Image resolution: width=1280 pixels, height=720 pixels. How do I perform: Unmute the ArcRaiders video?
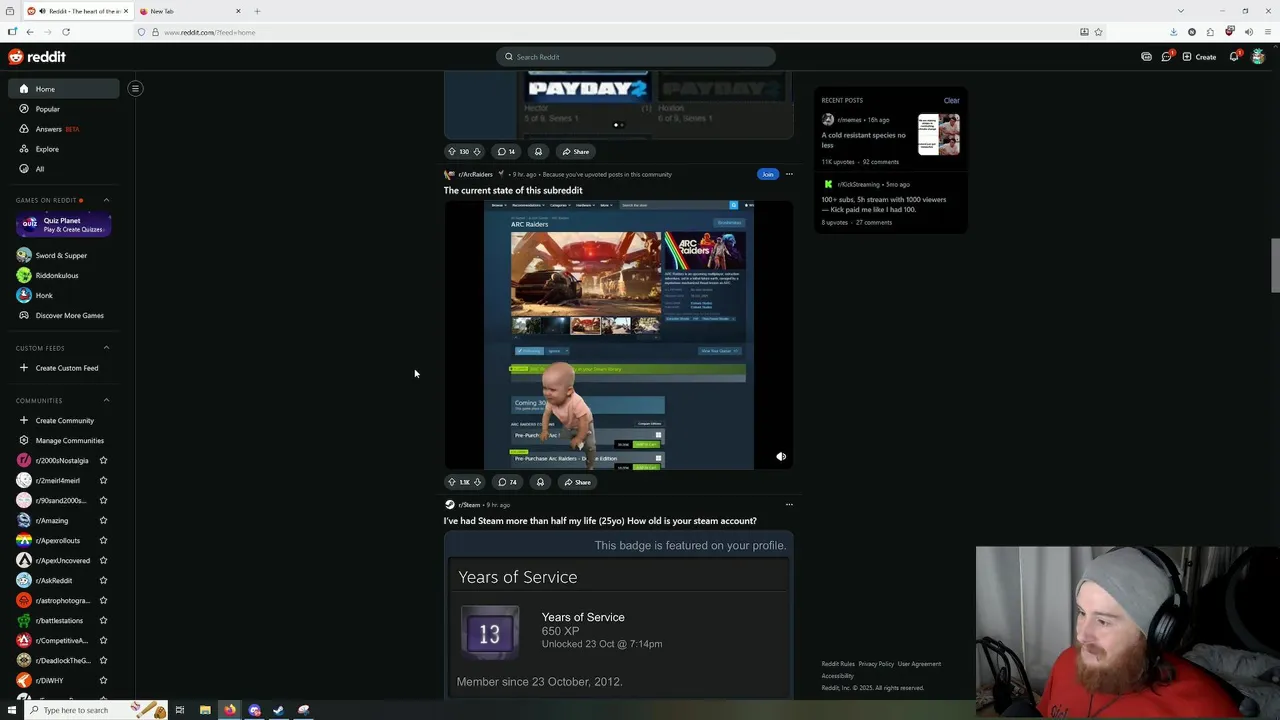pos(781,457)
